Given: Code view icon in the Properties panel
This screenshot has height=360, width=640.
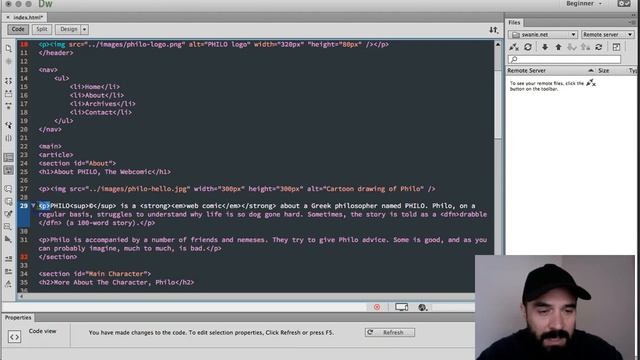Looking at the screenshot, I should click(x=14, y=337).
